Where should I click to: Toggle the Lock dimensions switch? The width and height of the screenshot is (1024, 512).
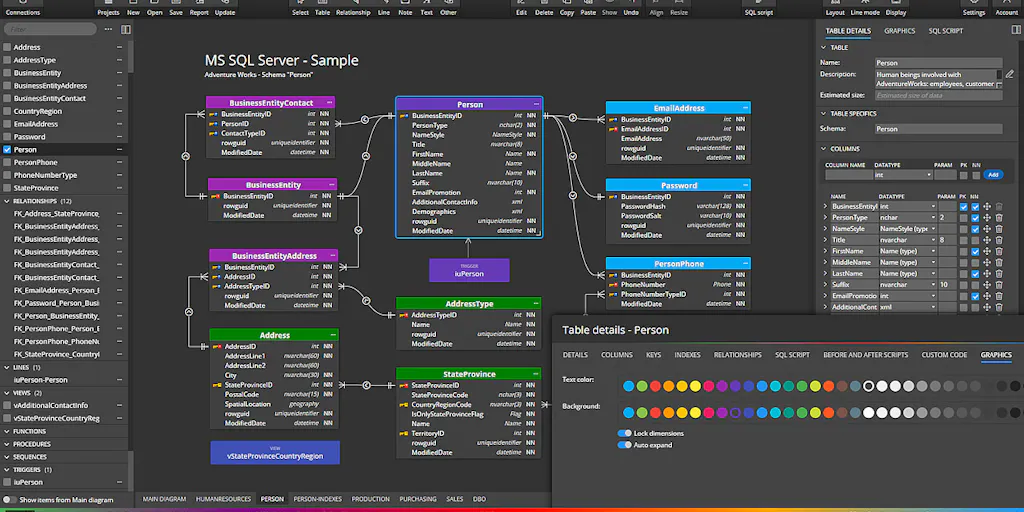tap(624, 433)
